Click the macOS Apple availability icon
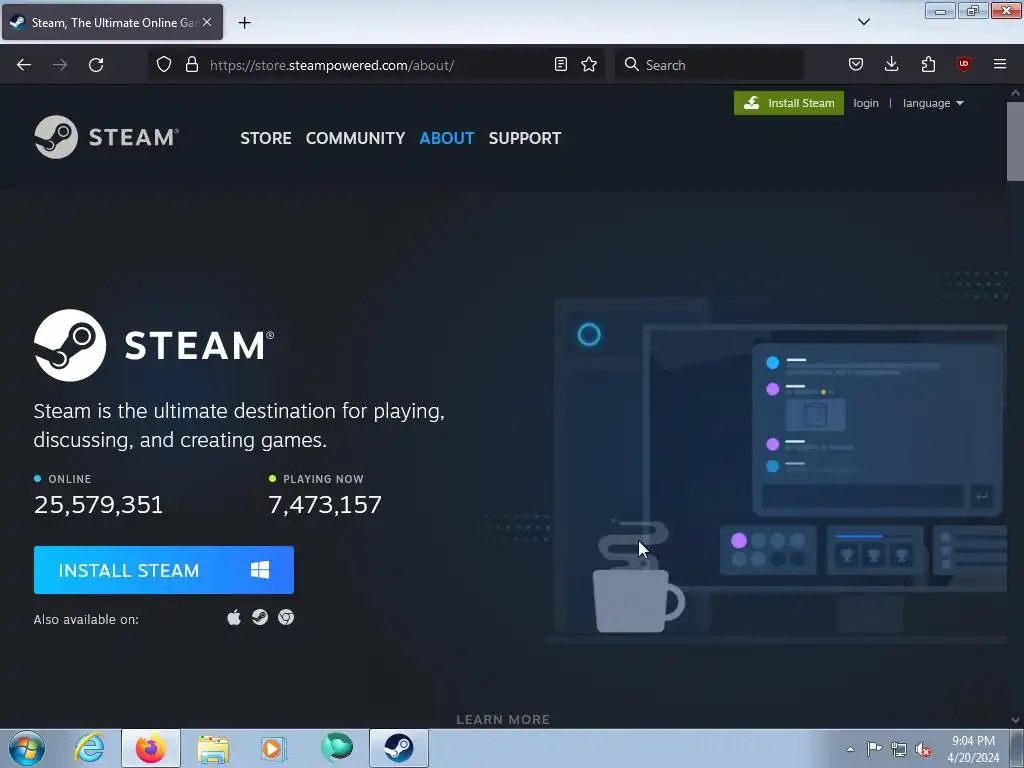 tap(234, 617)
